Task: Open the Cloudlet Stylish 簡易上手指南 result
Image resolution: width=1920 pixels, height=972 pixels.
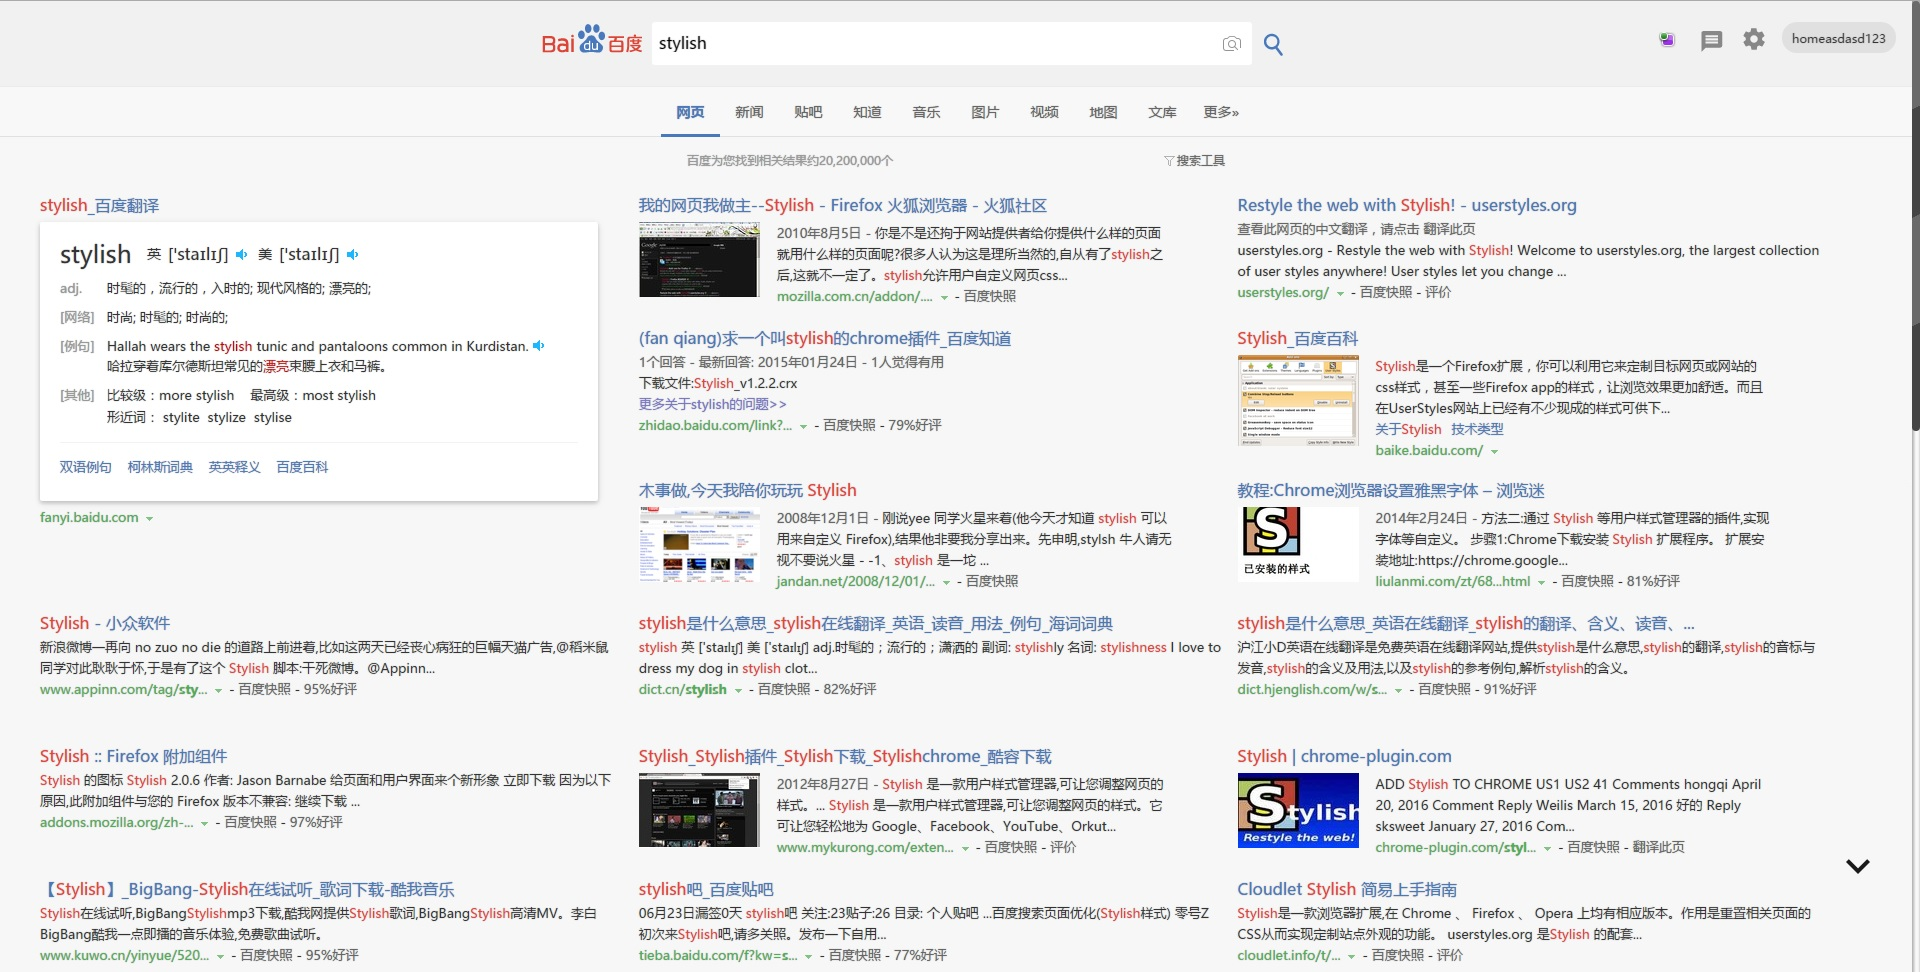Action: [x=1346, y=889]
